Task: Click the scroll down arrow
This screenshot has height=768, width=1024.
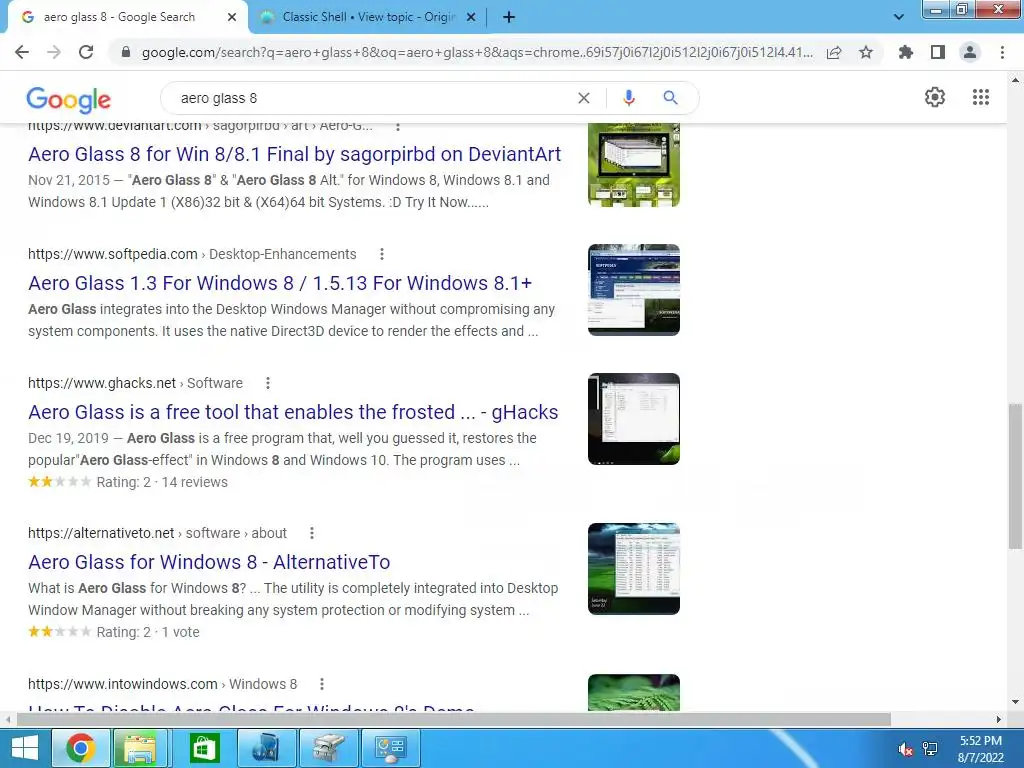Action: pyautogui.click(x=1015, y=703)
